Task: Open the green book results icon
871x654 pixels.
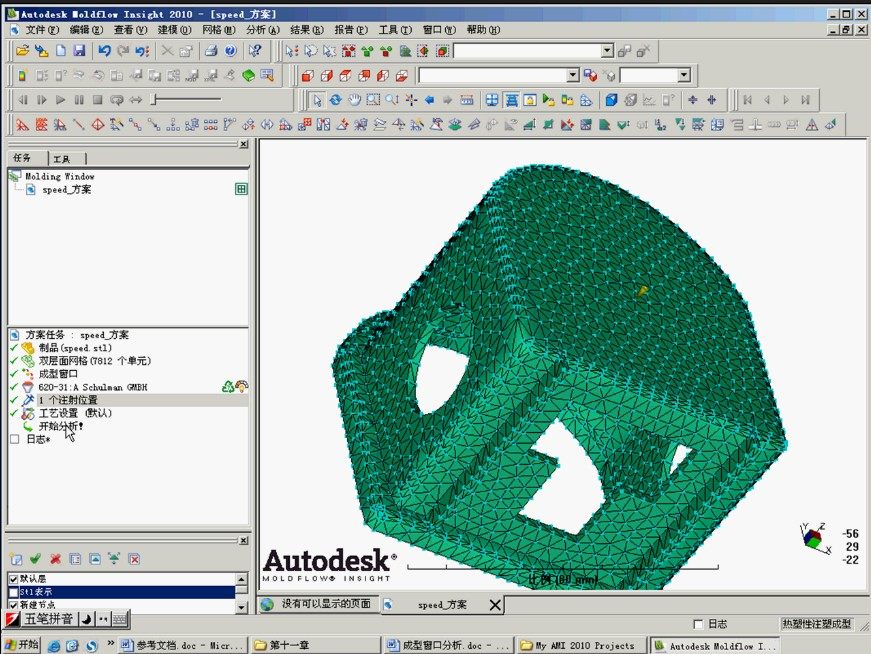Action: tap(249, 75)
